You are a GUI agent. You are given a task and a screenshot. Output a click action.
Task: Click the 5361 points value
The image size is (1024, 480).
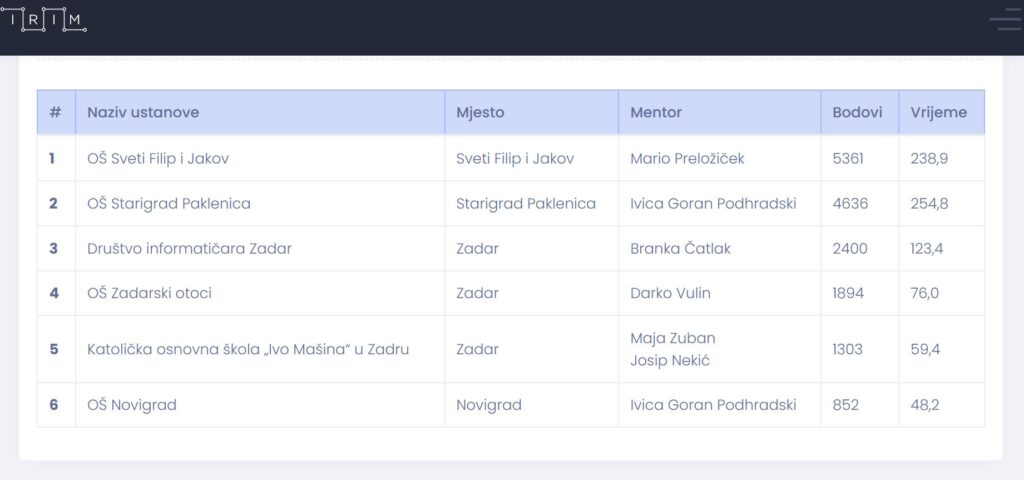[x=847, y=158]
